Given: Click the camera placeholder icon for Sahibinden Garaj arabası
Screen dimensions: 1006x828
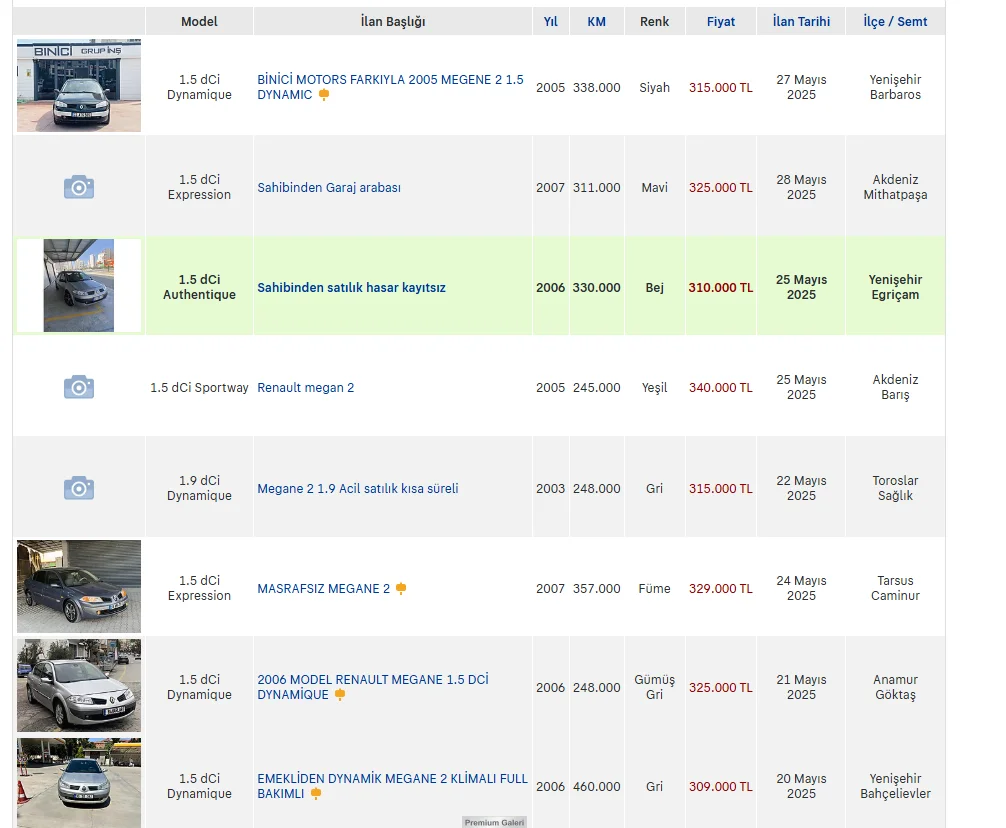Looking at the screenshot, I should tap(79, 187).
